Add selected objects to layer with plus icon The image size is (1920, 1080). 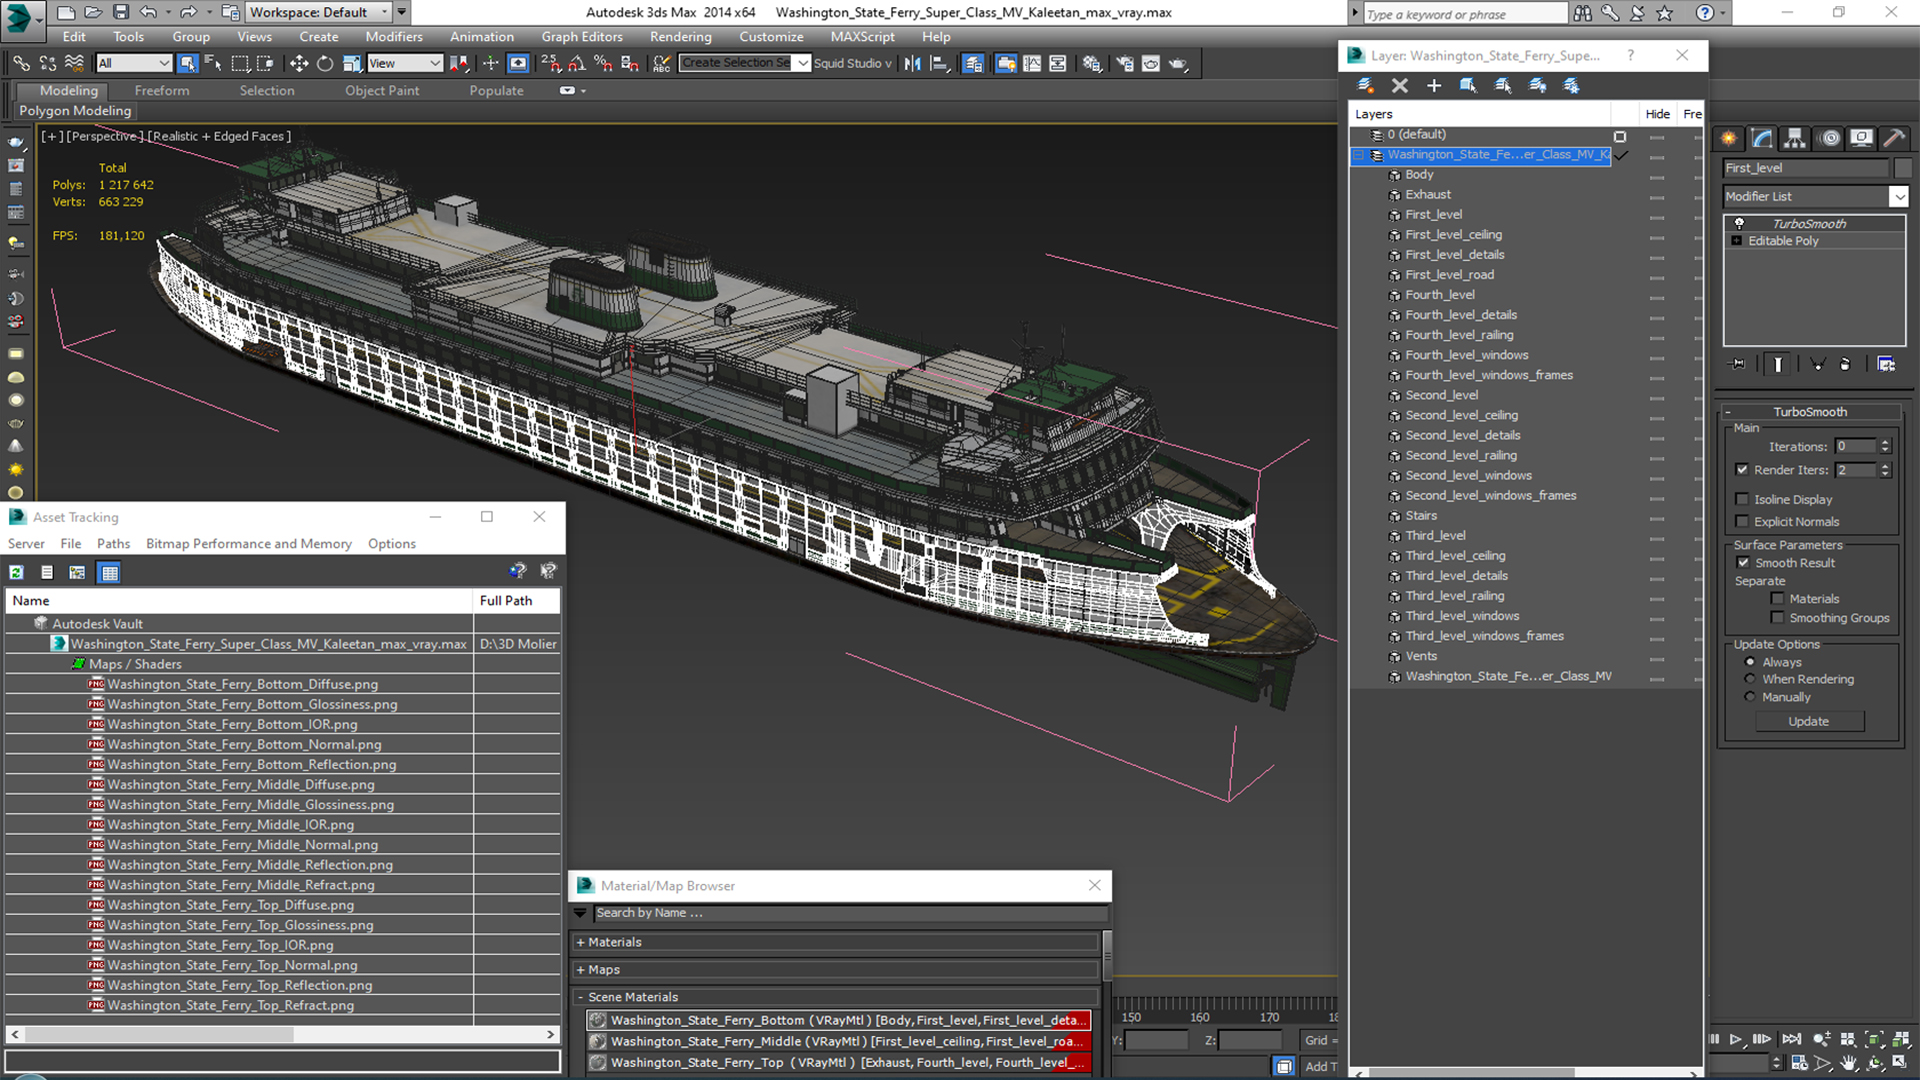(x=1433, y=86)
